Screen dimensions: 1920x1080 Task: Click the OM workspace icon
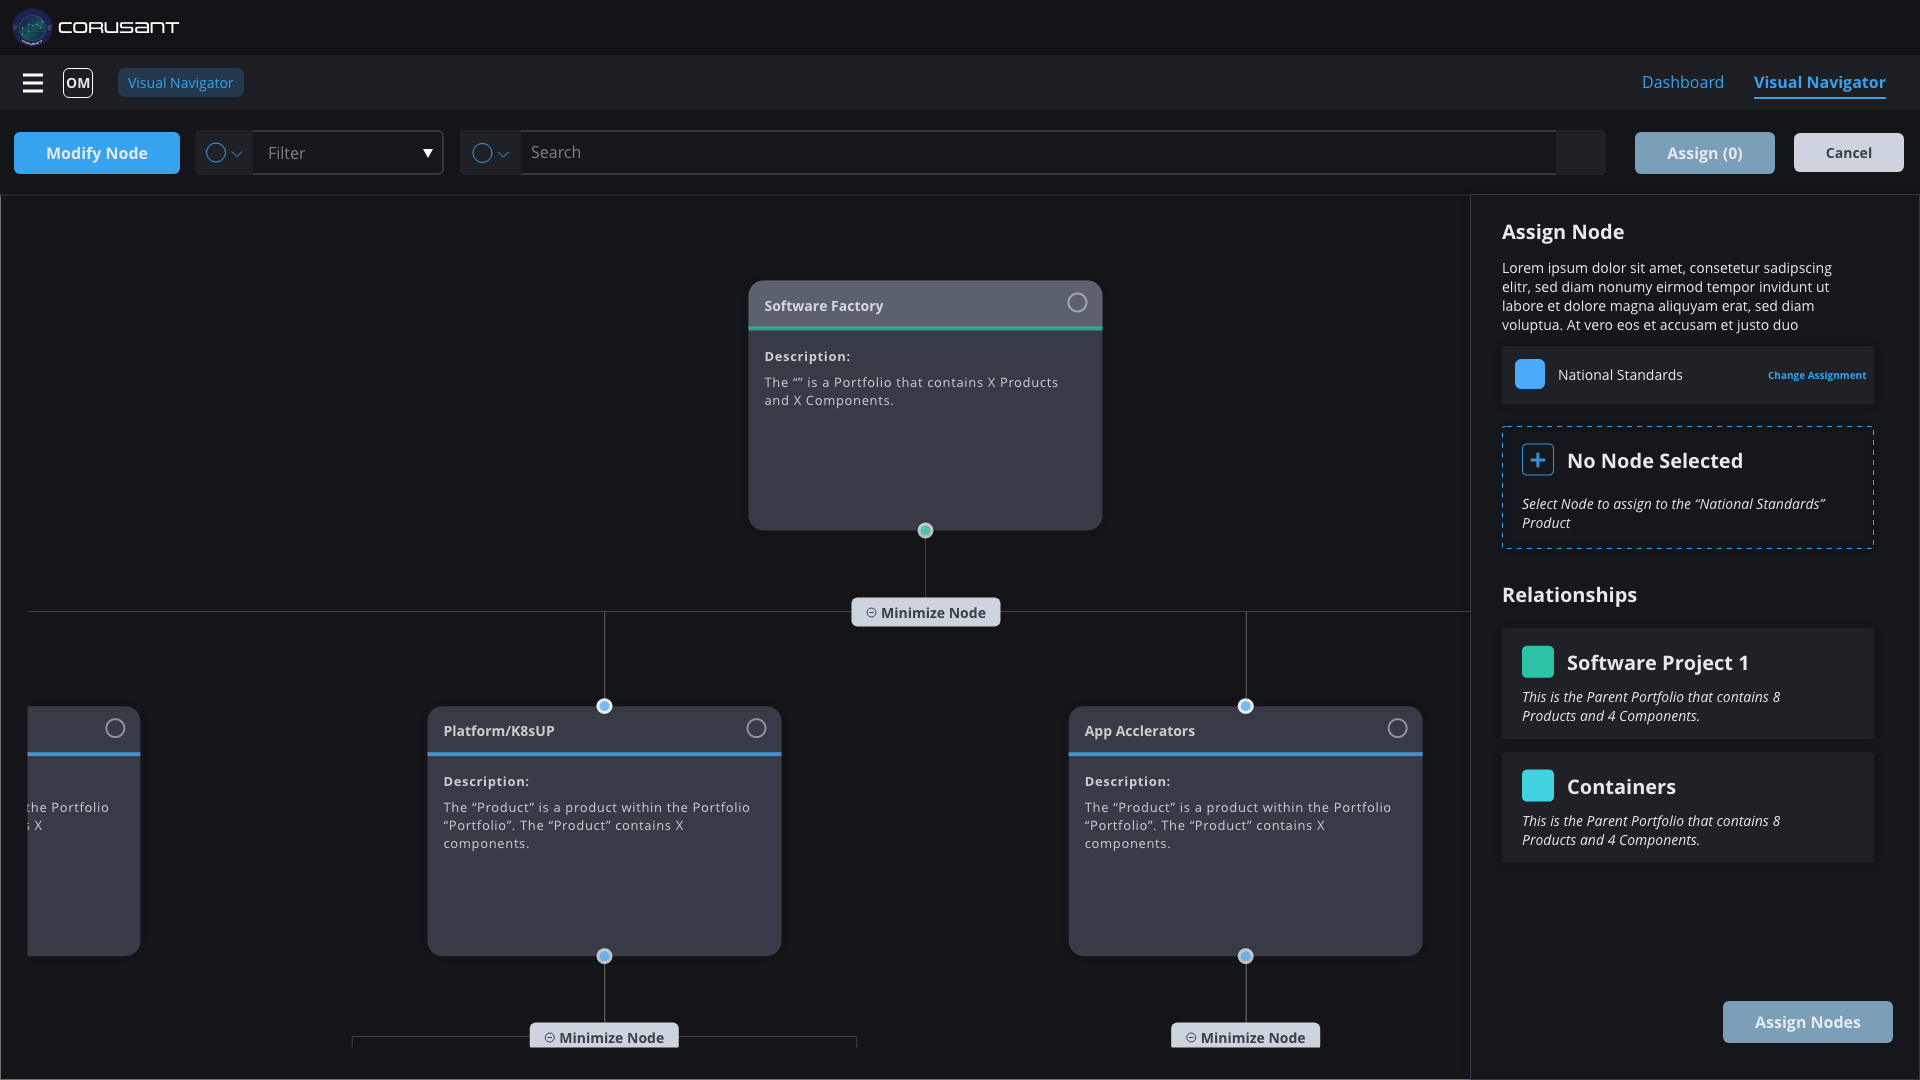click(78, 83)
